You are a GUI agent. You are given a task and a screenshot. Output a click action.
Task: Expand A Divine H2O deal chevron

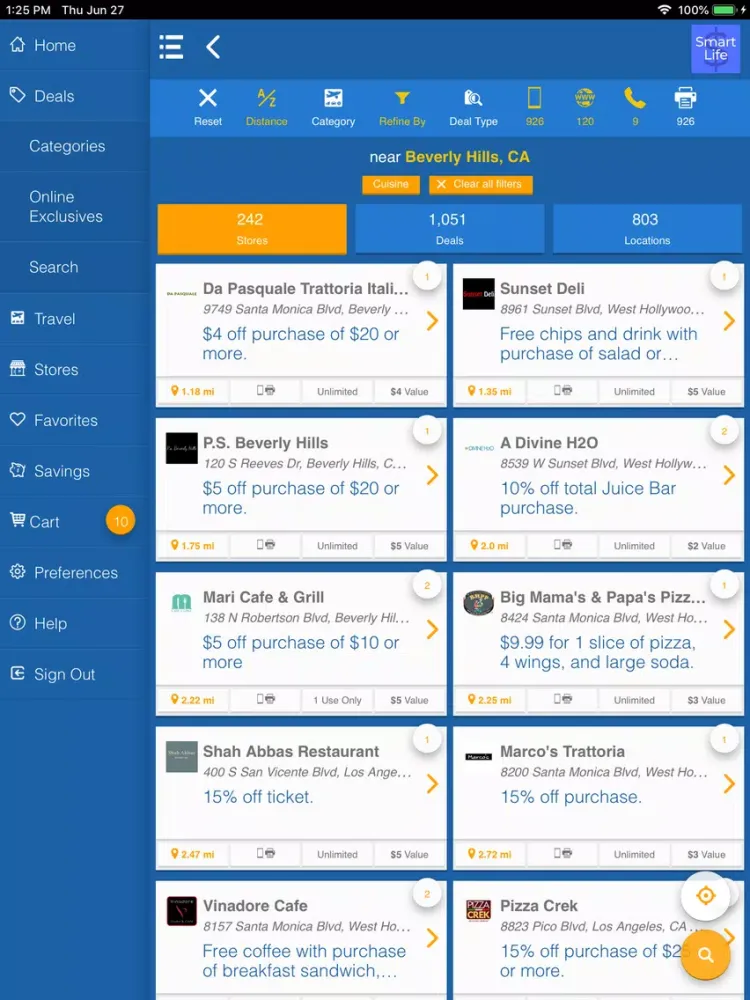(730, 475)
